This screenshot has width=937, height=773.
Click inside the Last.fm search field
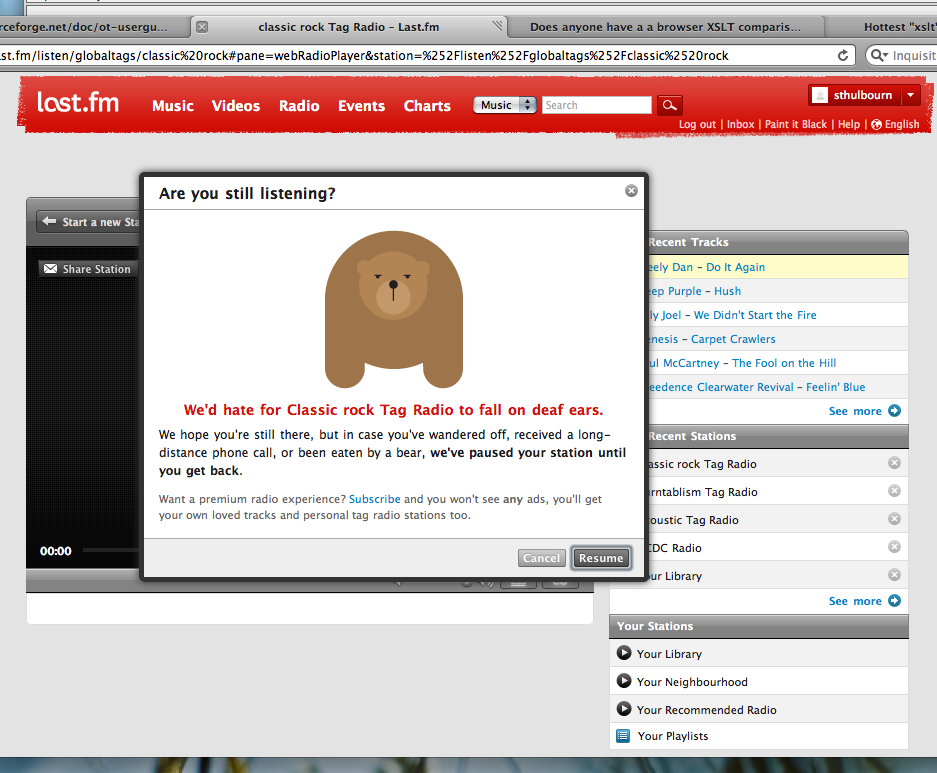coord(596,105)
